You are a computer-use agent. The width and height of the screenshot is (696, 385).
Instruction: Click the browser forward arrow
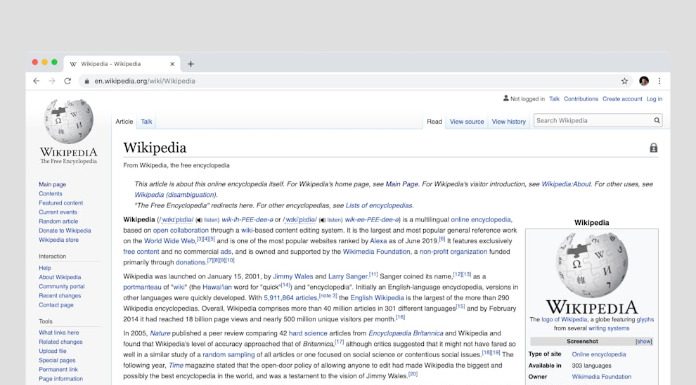(x=52, y=81)
